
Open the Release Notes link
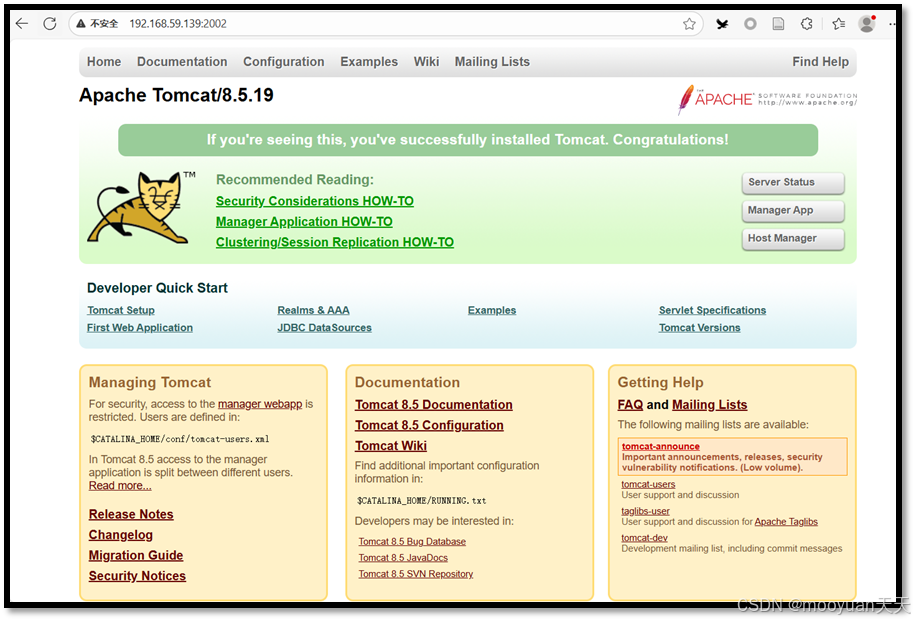[x=131, y=515]
